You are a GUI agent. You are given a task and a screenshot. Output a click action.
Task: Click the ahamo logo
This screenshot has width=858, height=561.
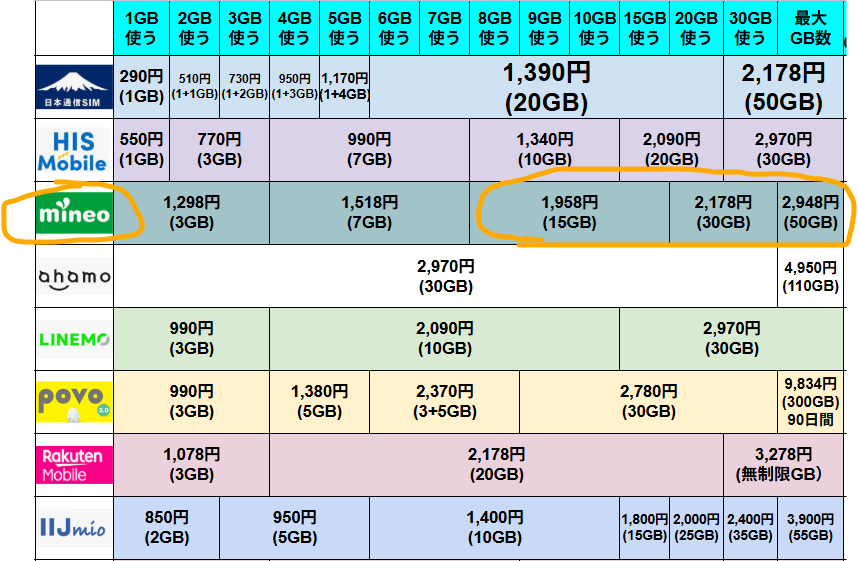click(74, 277)
